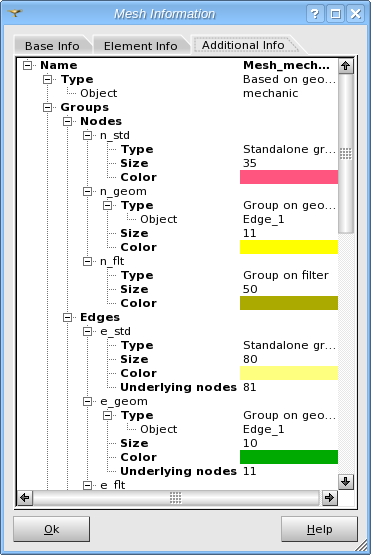Click the title bar help question icon
Image resolution: width=371 pixels, height=555 pixels.
[x=315, y=14]
